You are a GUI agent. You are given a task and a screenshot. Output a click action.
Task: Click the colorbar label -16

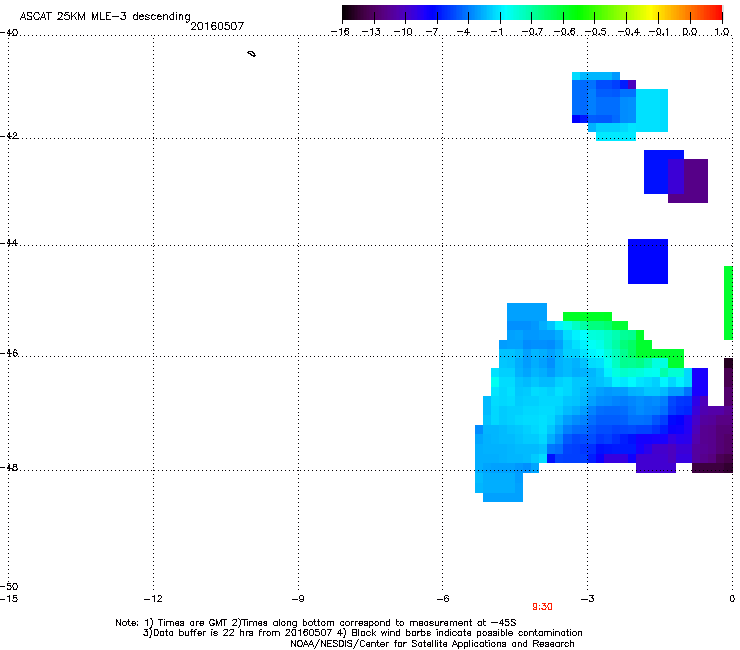click(x=340, y=32)
